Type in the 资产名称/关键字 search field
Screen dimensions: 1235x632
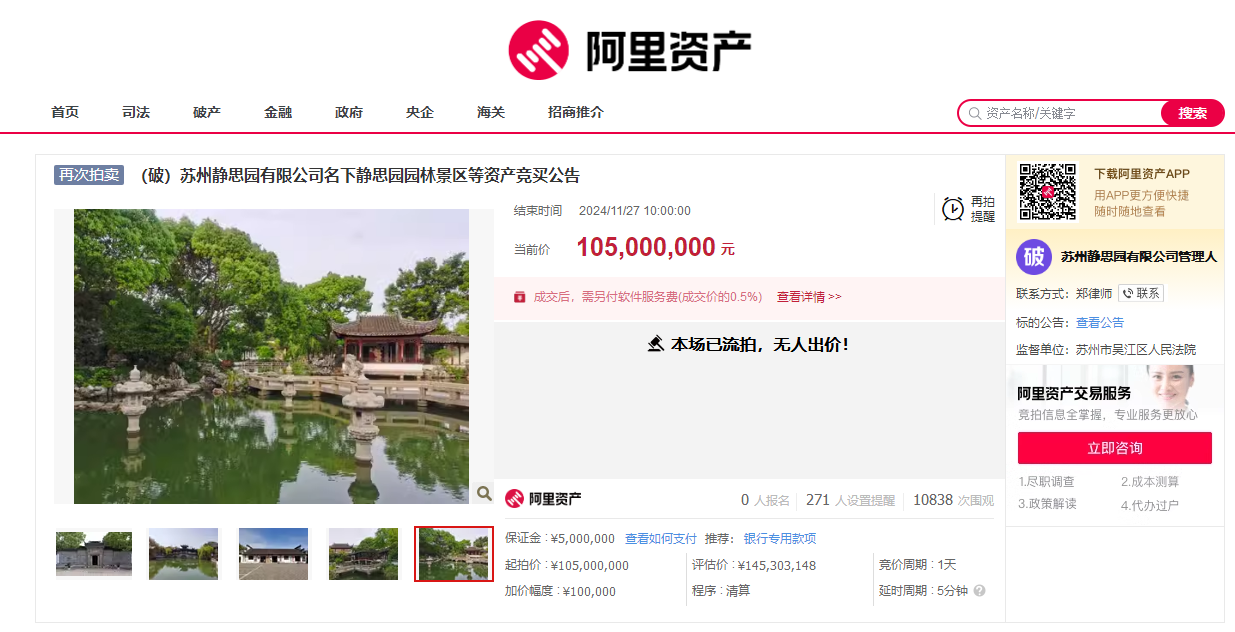[1068, 113]
